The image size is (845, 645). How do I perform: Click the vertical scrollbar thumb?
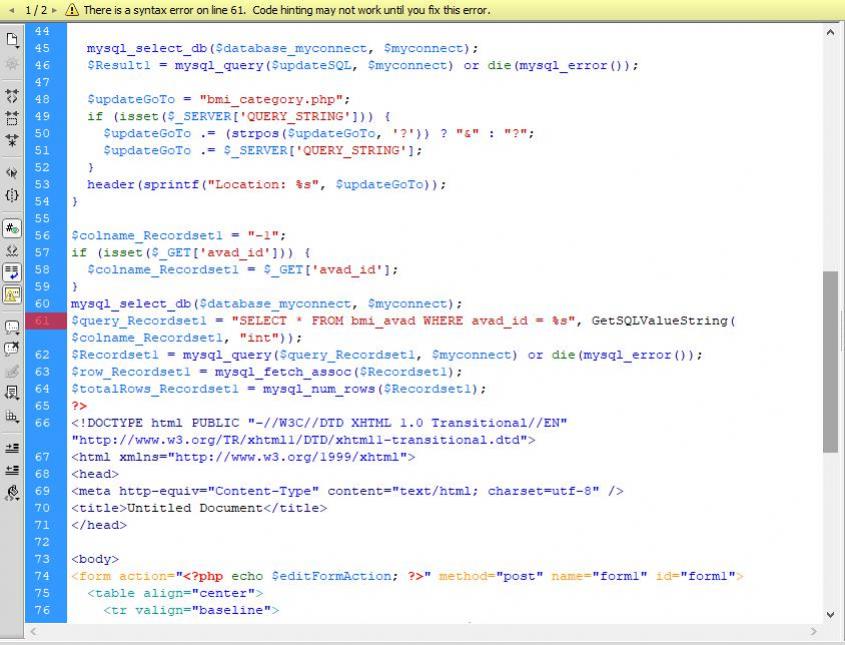830,362
